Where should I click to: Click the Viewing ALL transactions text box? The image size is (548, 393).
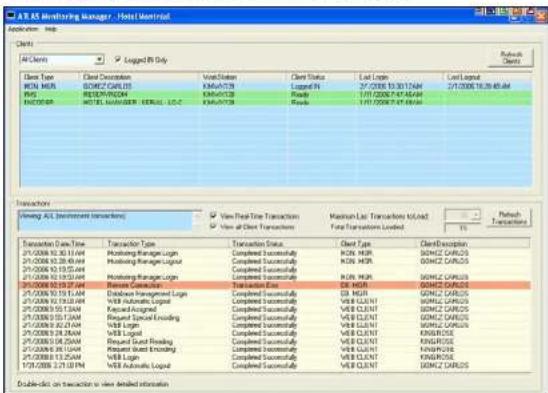pyautogui.click(x=105, y=221)
